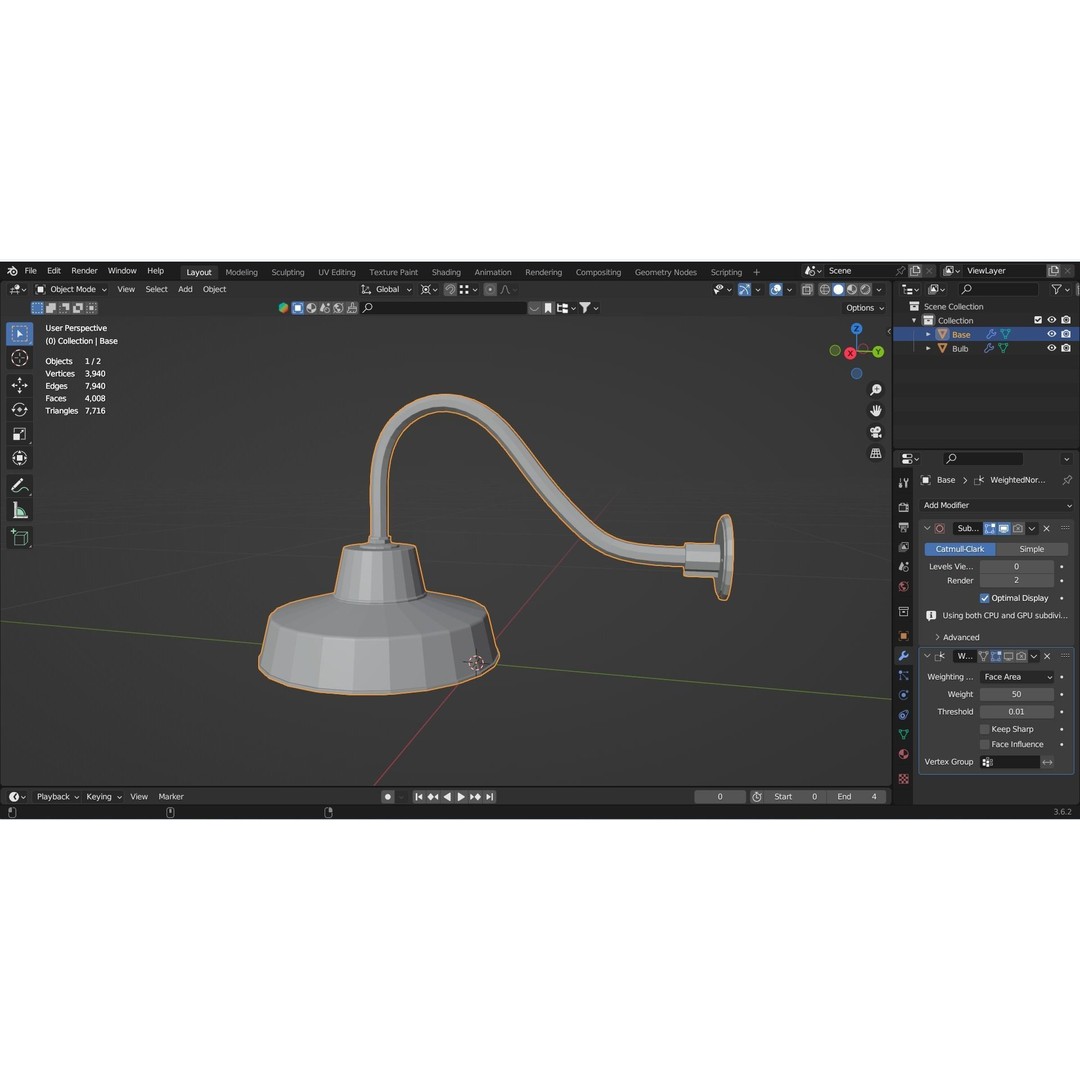
Task: Toggle auto keying record button
Action: pos(388,797)
